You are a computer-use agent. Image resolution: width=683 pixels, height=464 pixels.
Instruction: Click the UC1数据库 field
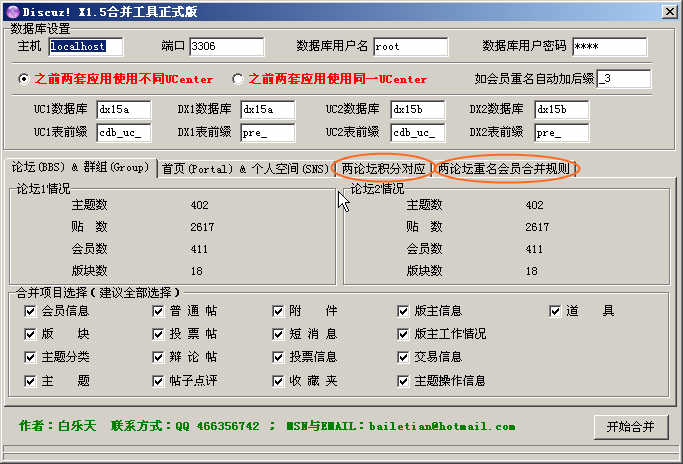pyautogui.click(x=124, y=109)
